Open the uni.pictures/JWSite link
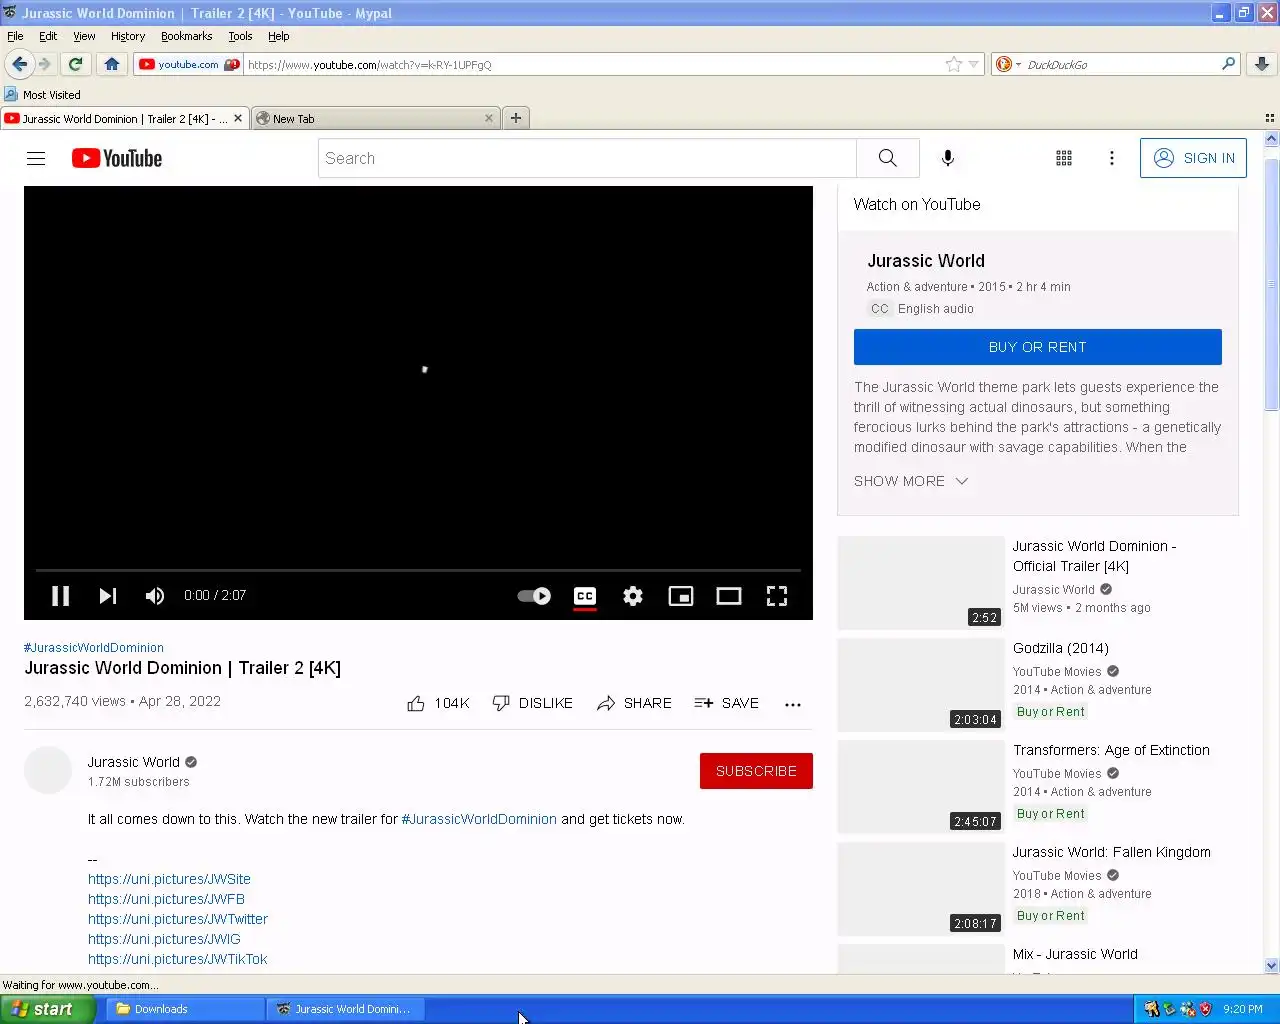This screenshot has width=1280, height=1024. click(x=169, y=879)
